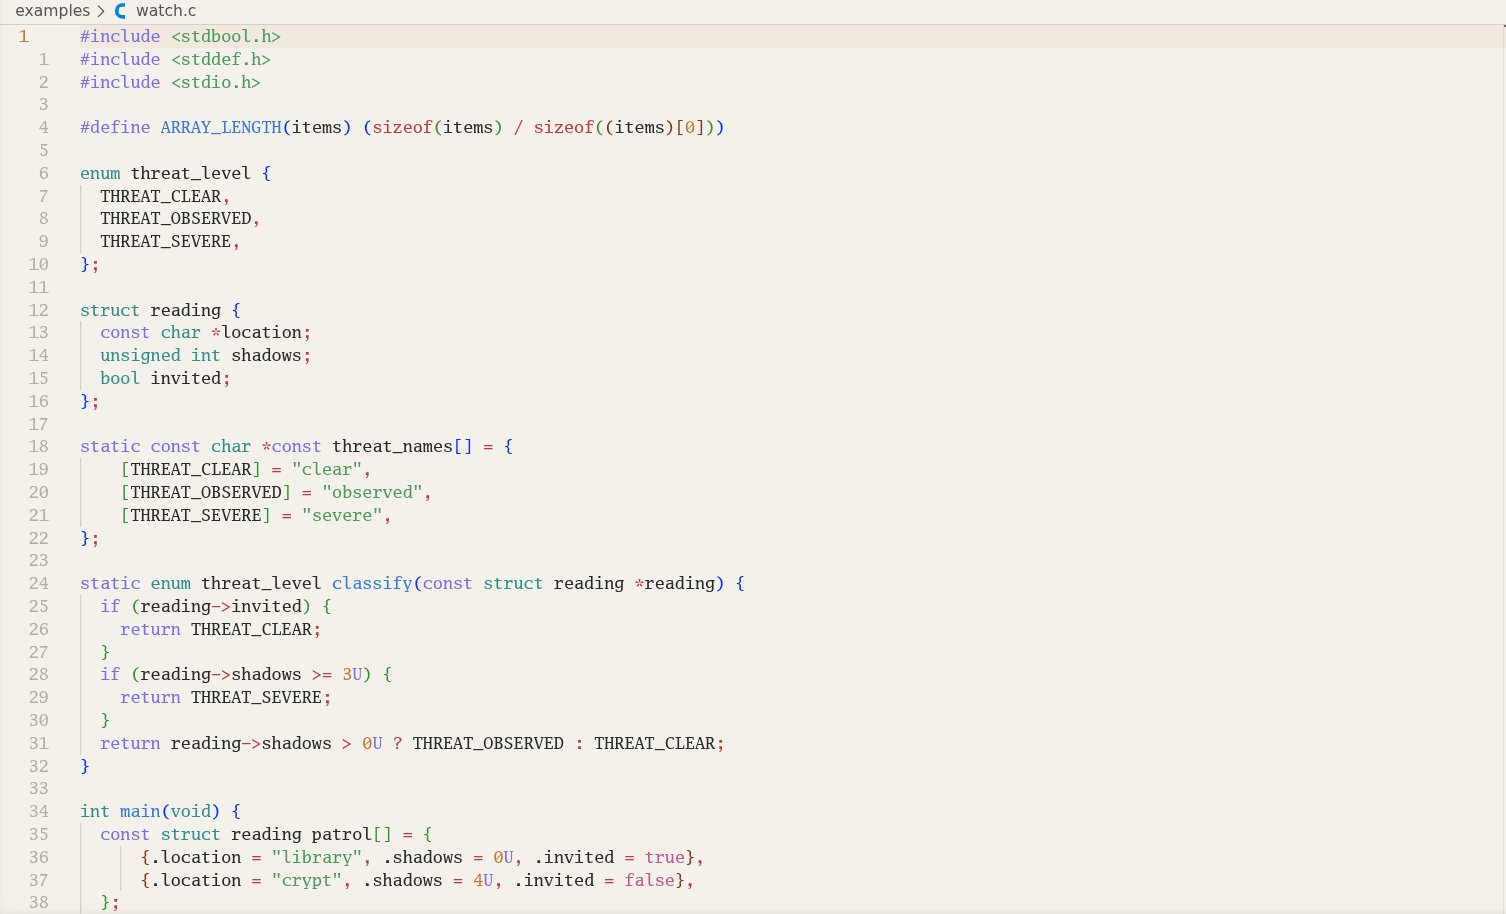This screenshot has height=914, width=1506.
Task: Click 'enum threat_level {' declaration
Action: (175, 173)
